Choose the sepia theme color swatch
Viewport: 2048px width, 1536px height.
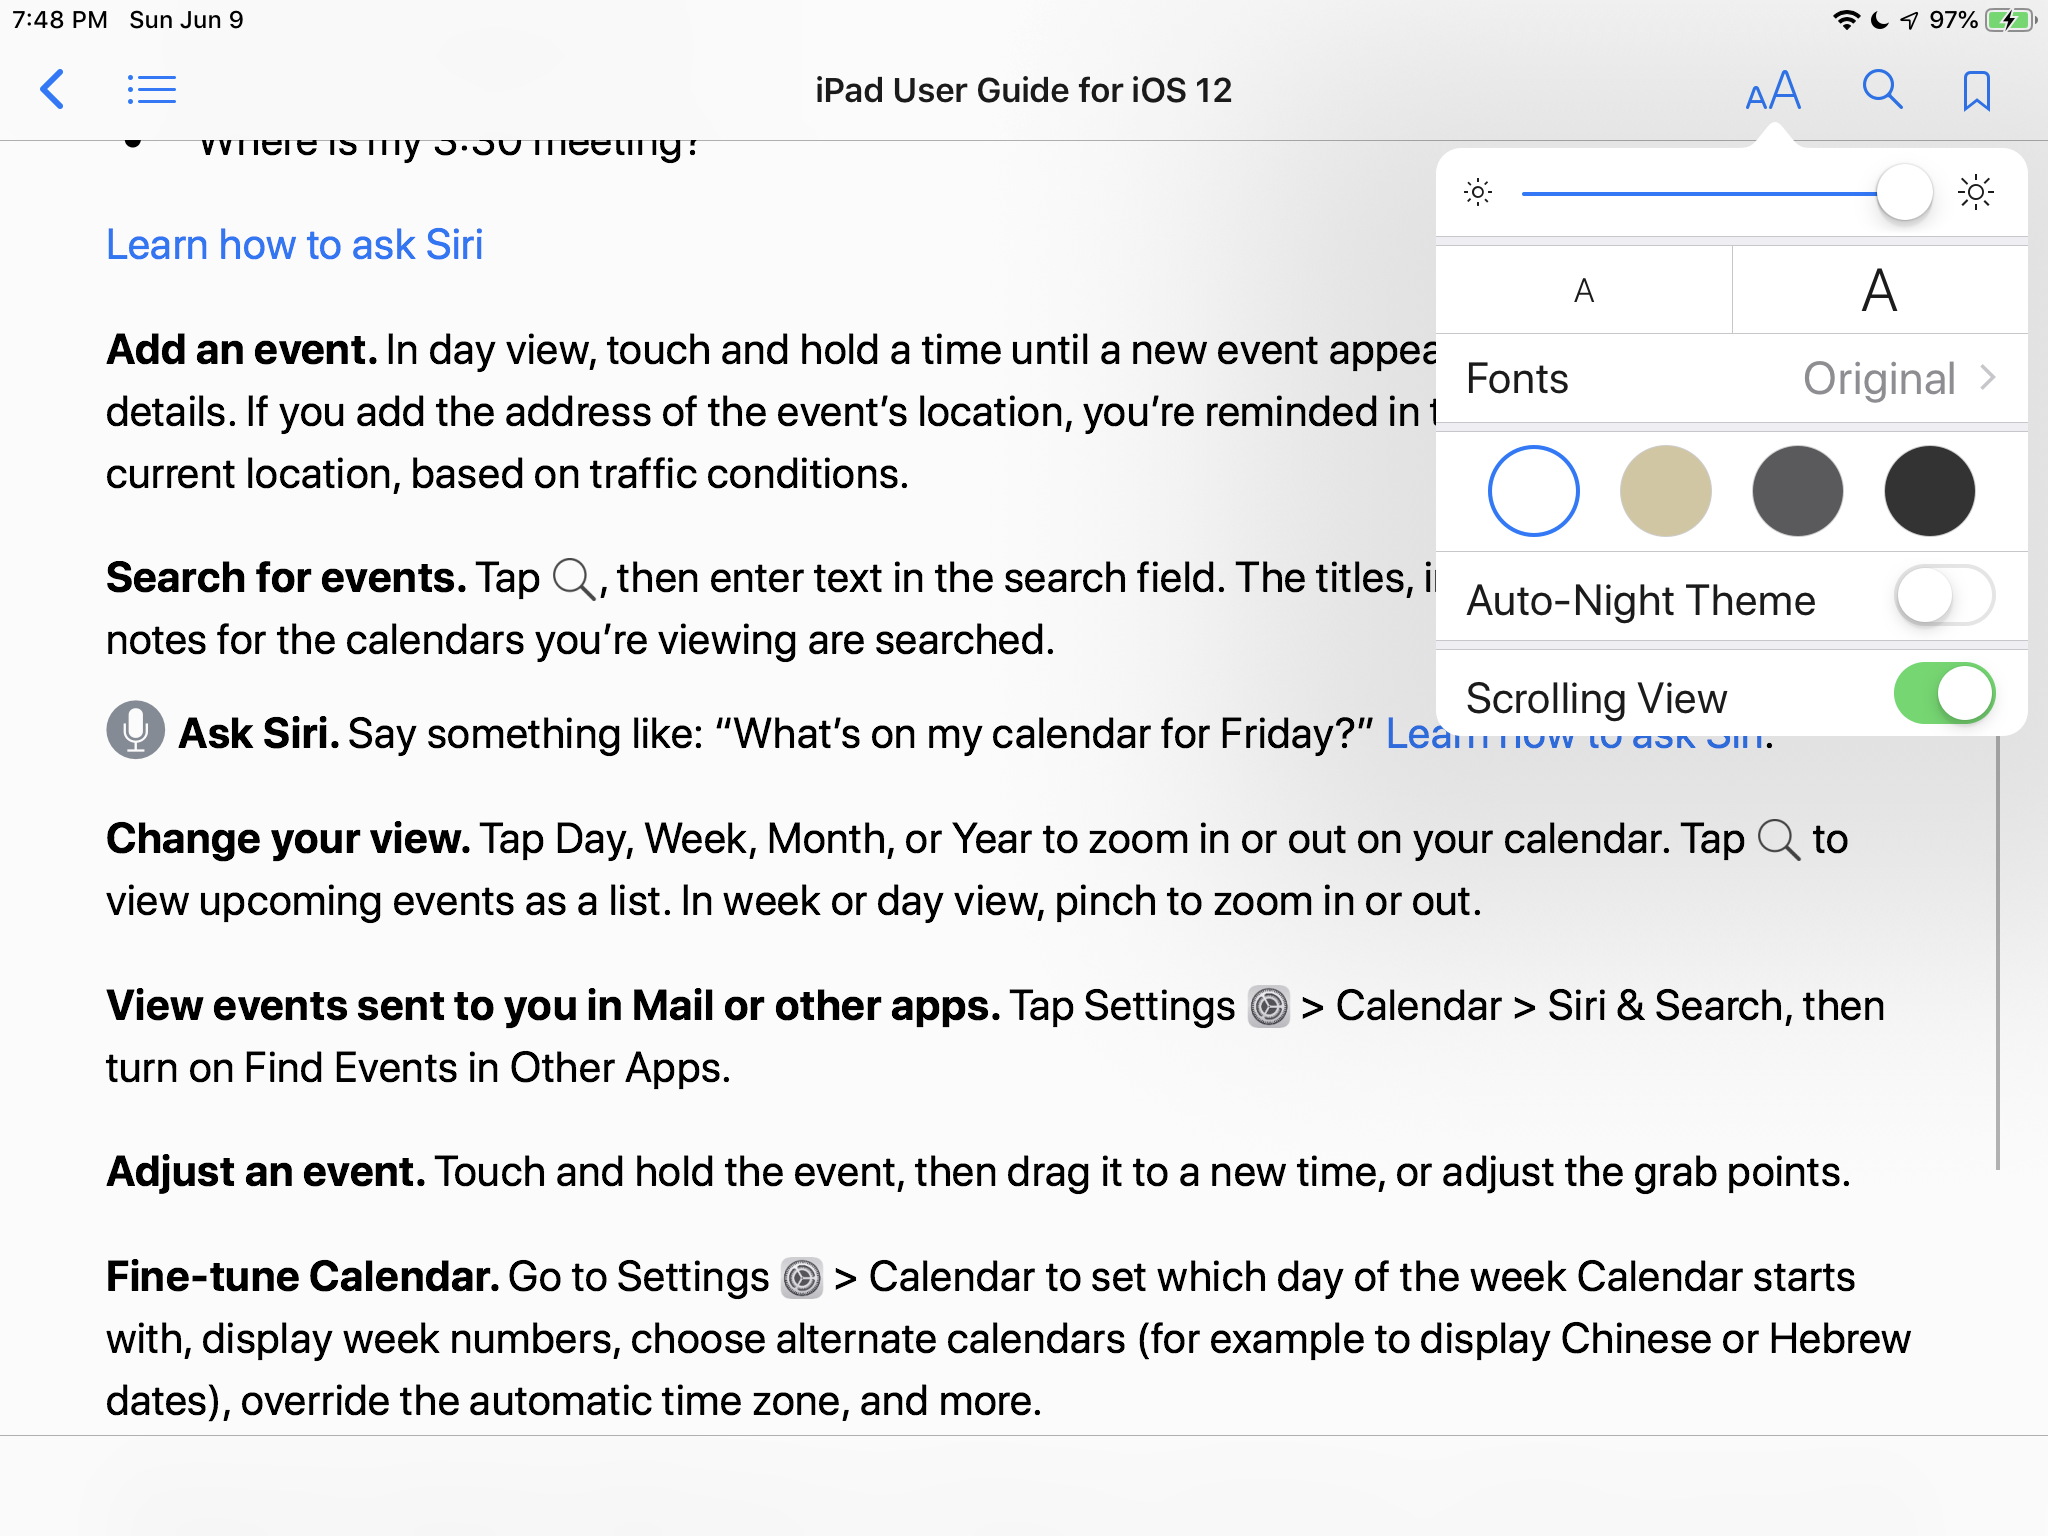[1665, 491]
